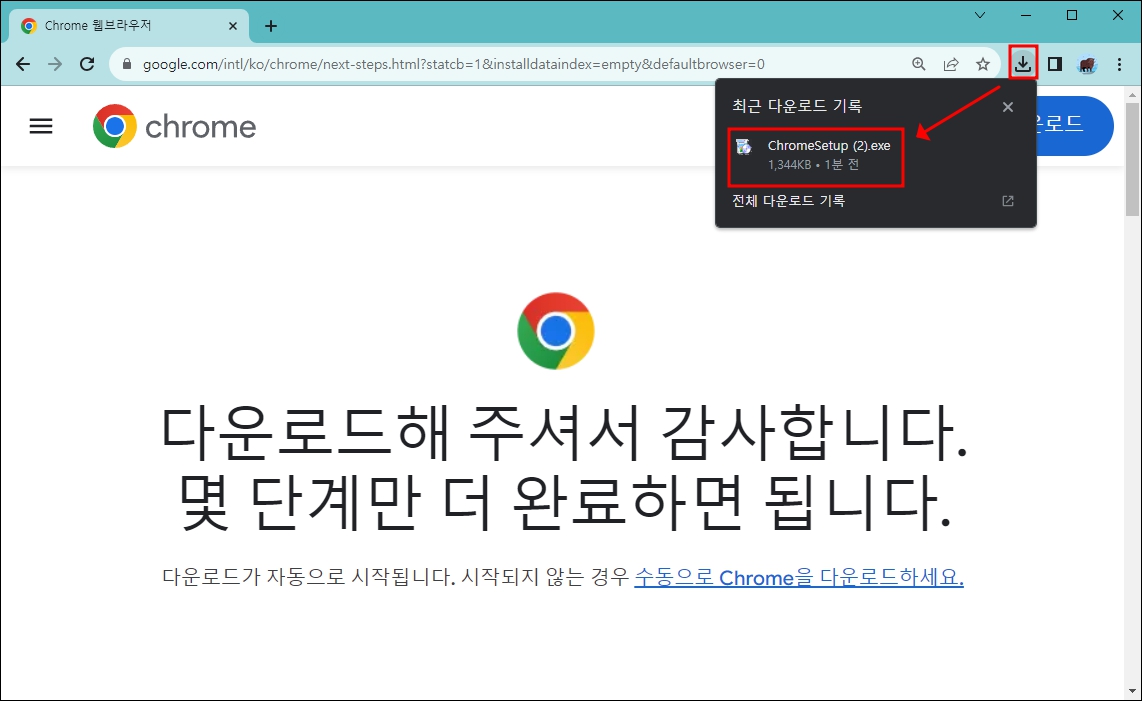Open full download history external icon
This screenshot has width=1142, height=701.
(1008, 200)
